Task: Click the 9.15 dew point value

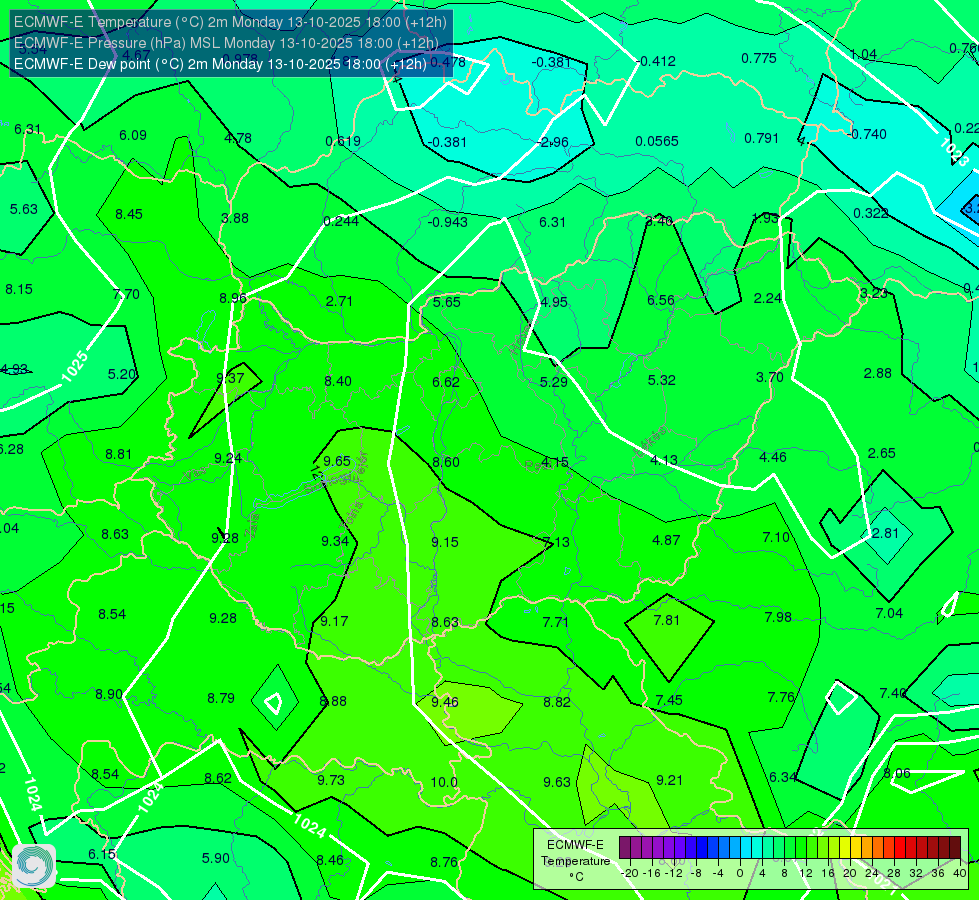Action: (x=445, y=542)
